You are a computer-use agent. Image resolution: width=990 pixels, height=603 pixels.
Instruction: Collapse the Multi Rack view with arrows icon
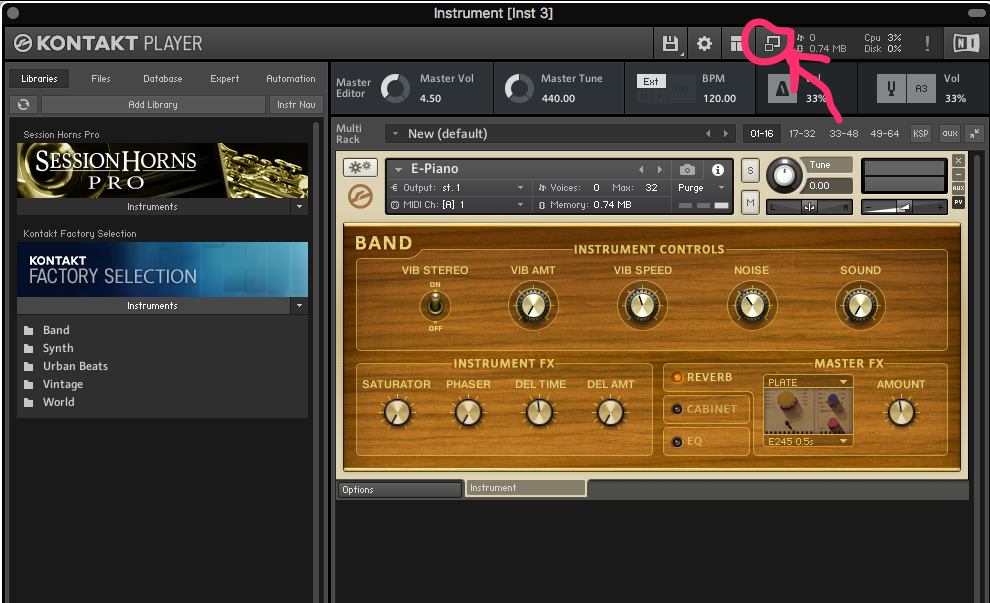pos(975,133)
